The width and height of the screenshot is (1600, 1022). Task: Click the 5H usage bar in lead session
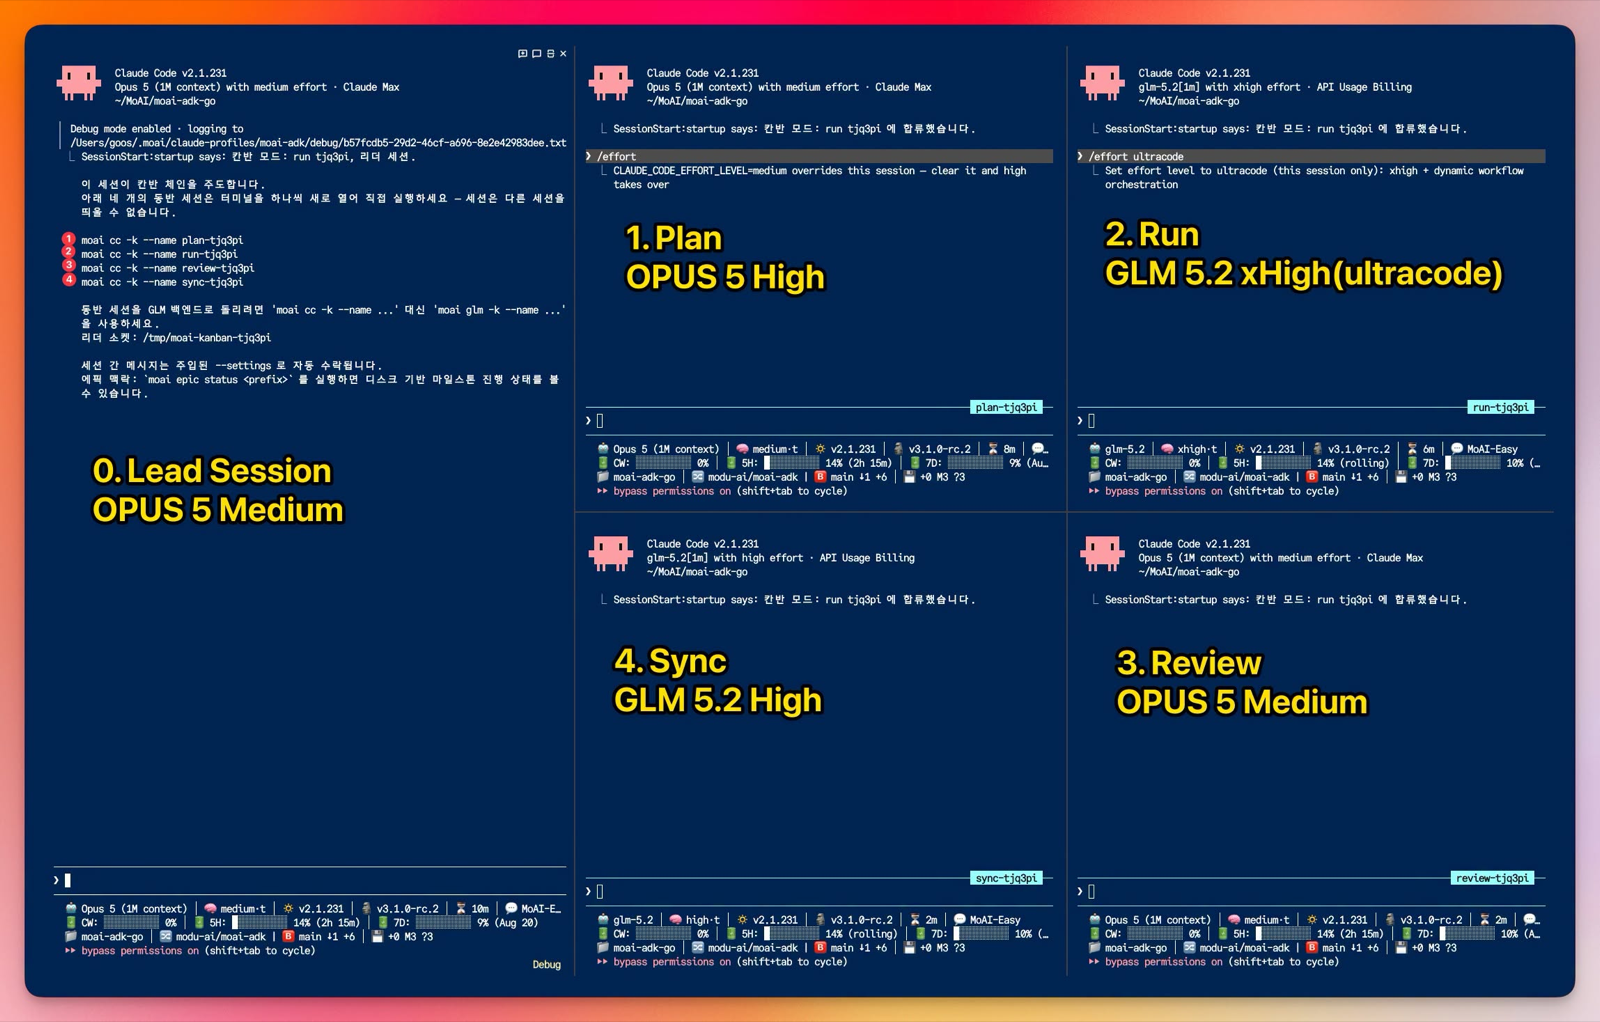point(259,923)
